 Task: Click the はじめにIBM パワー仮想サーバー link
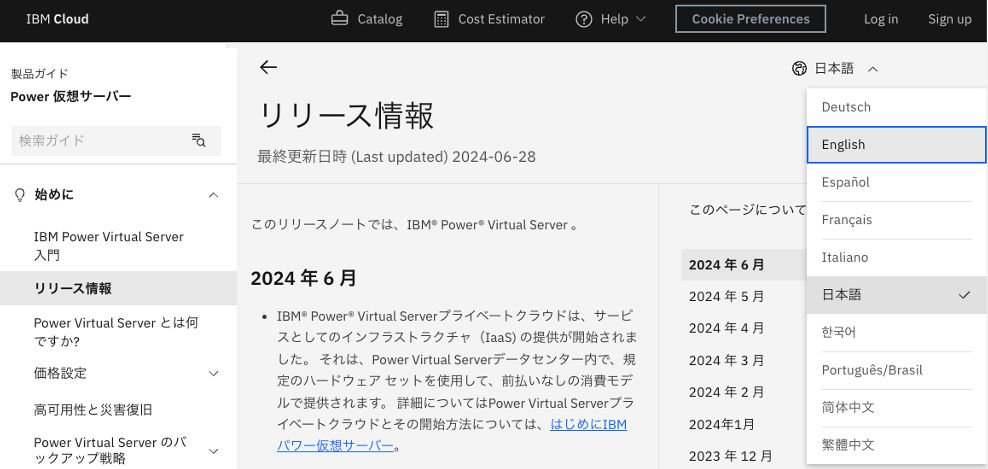click(452, 435)
